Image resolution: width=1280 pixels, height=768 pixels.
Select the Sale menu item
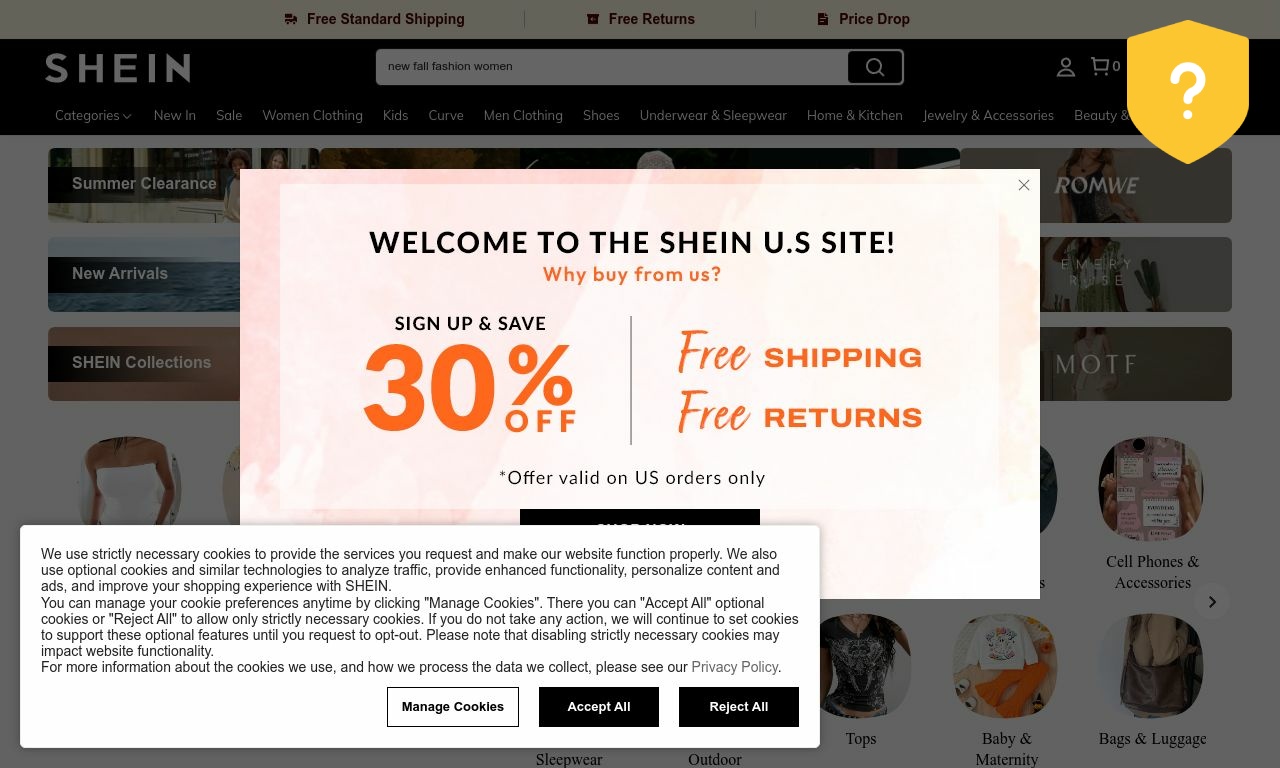pyautogui.click(x=229, y=115)
